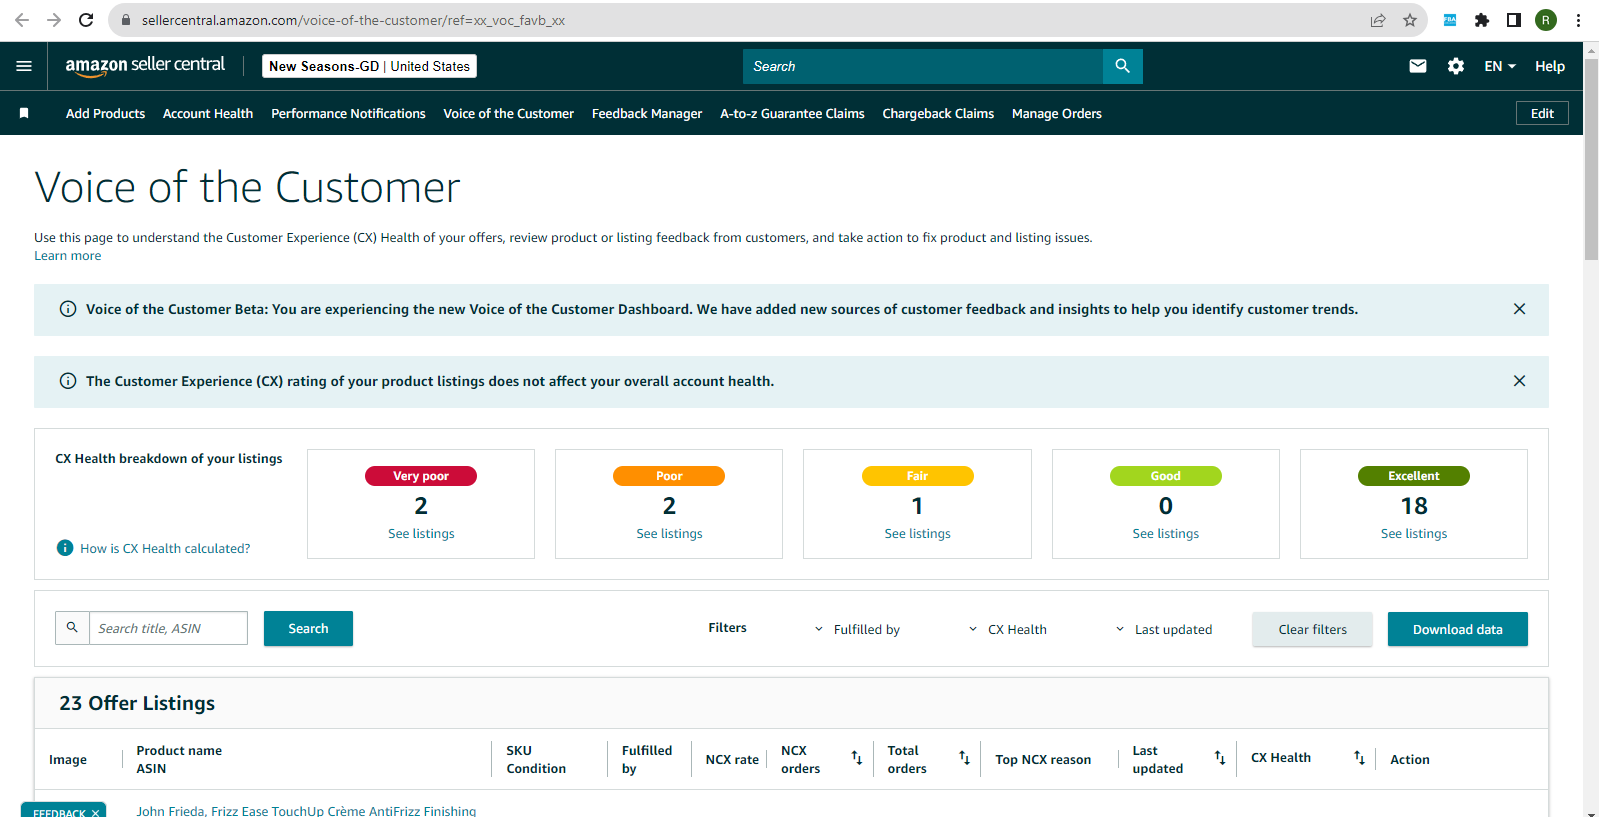Screen dimensions: 1599x817
Task: Open the browser extensions puzzle icon
Action: click(x=1482, y=20)
